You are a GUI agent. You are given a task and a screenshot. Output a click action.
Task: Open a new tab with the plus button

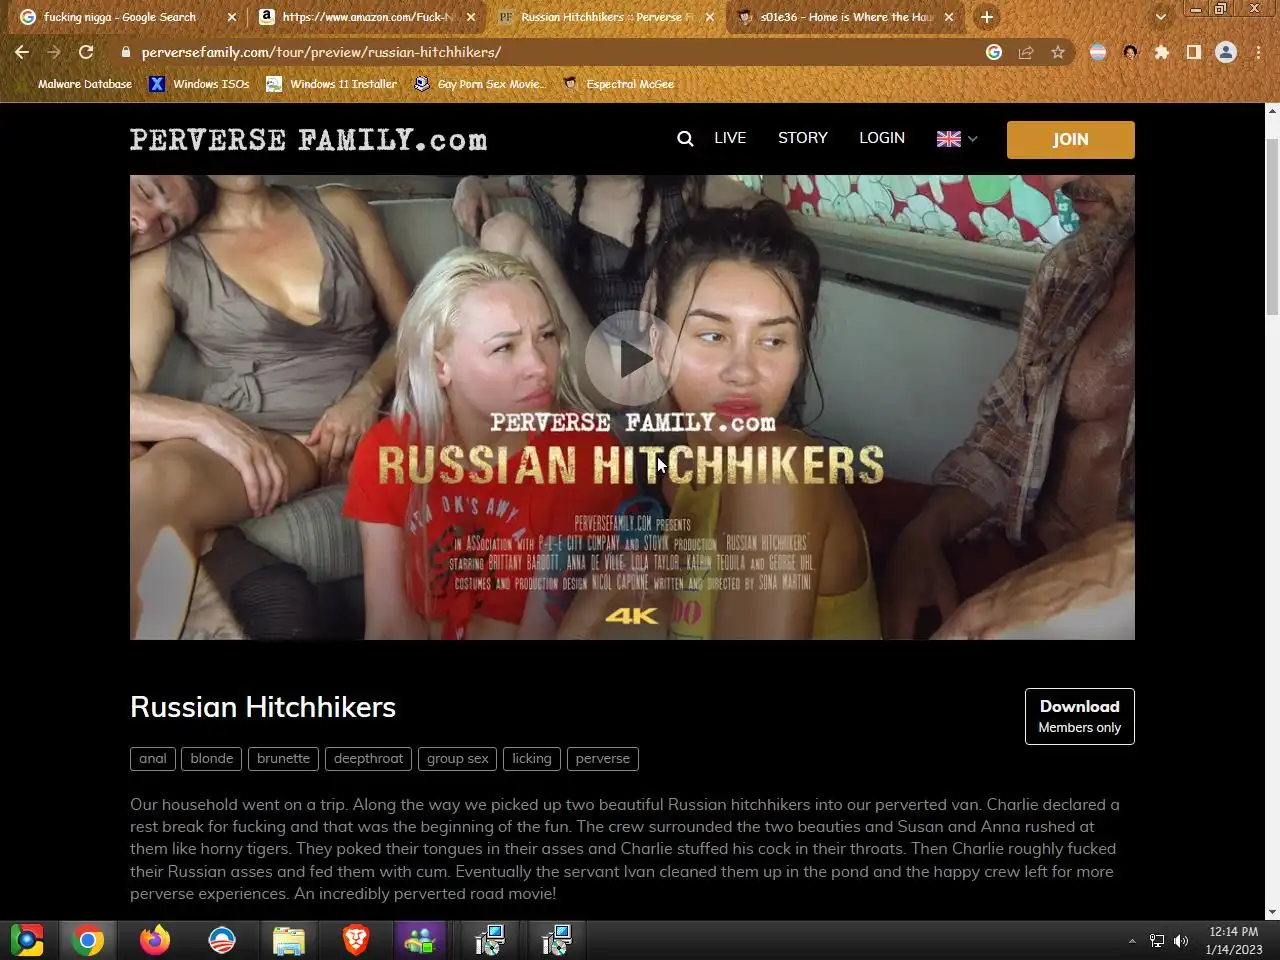click(986, 17)
